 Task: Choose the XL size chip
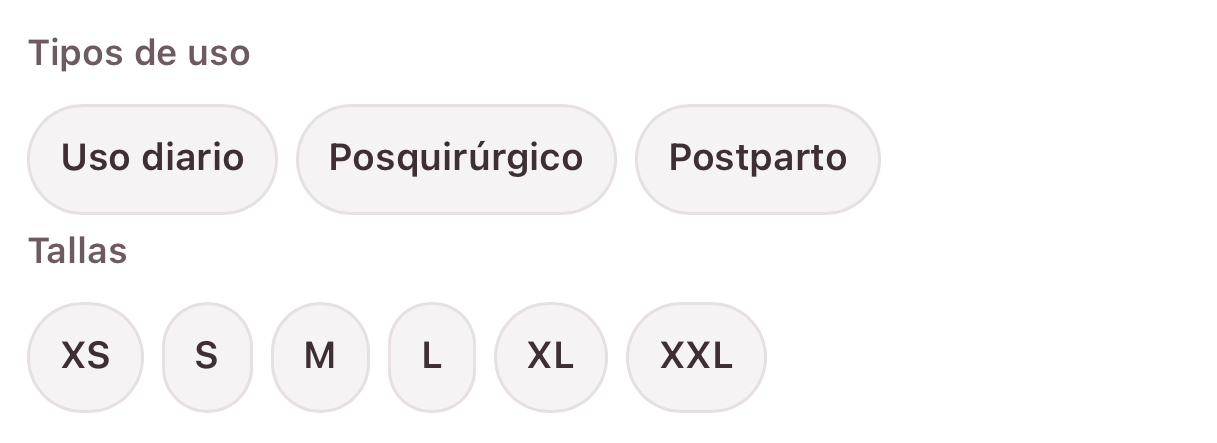pyautogui.click(x=550, y=356)
